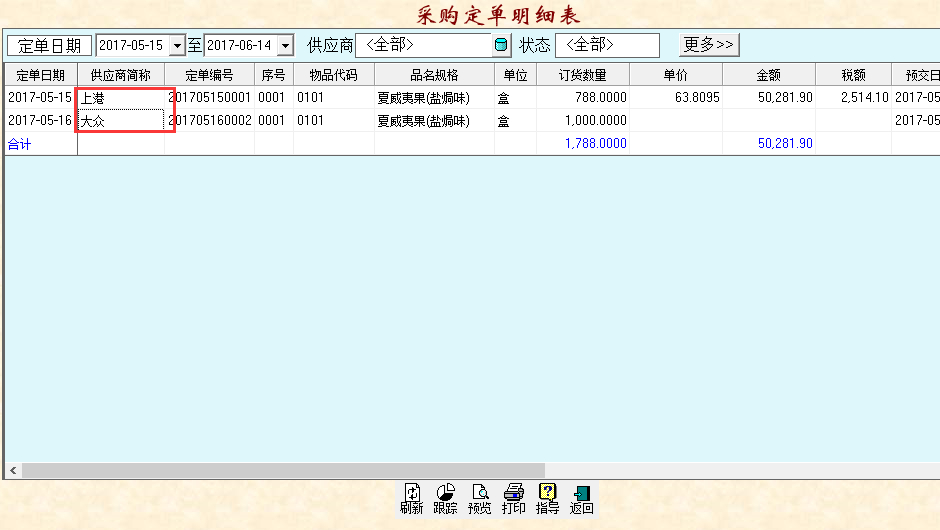Select supplier cell 大众
The width and height of the screenshot is (940, 530).
pos(121,121)
